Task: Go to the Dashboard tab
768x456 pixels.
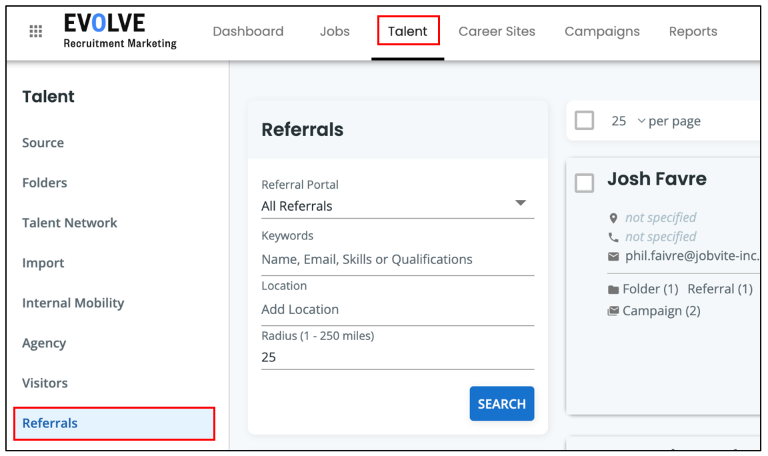Action: (248, 31)
